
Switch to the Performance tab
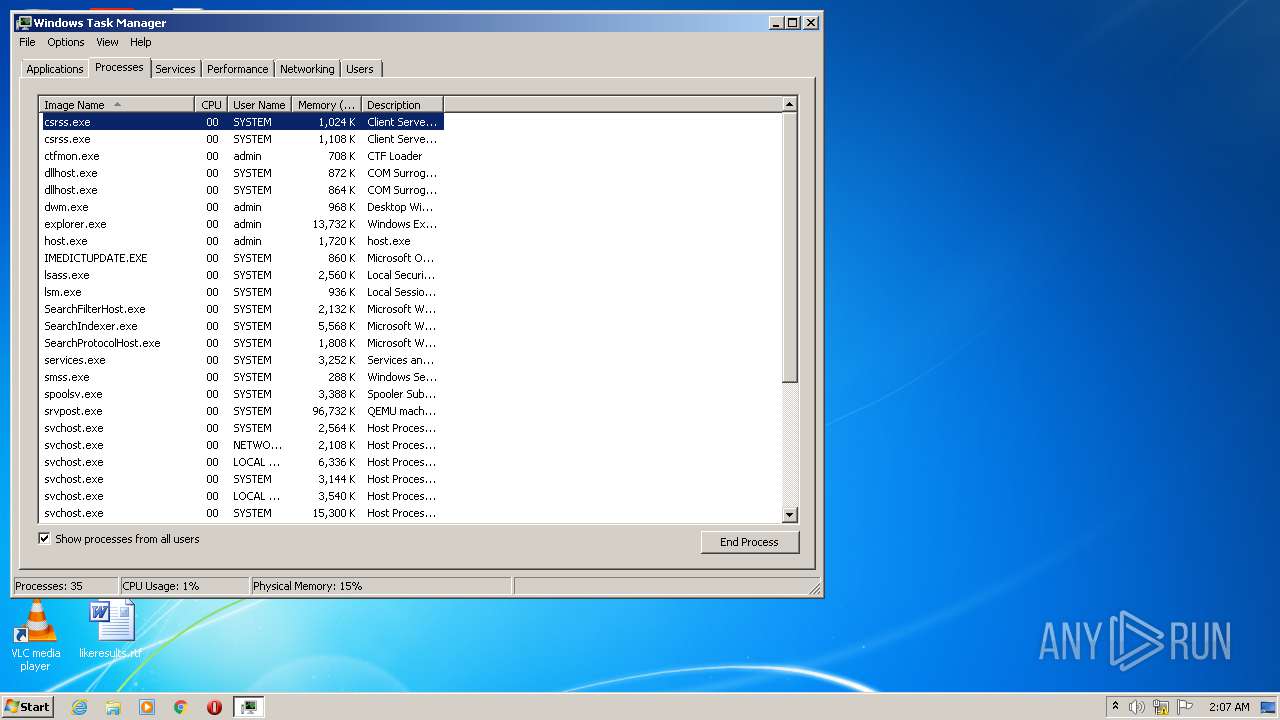click(x=238, y=69)
